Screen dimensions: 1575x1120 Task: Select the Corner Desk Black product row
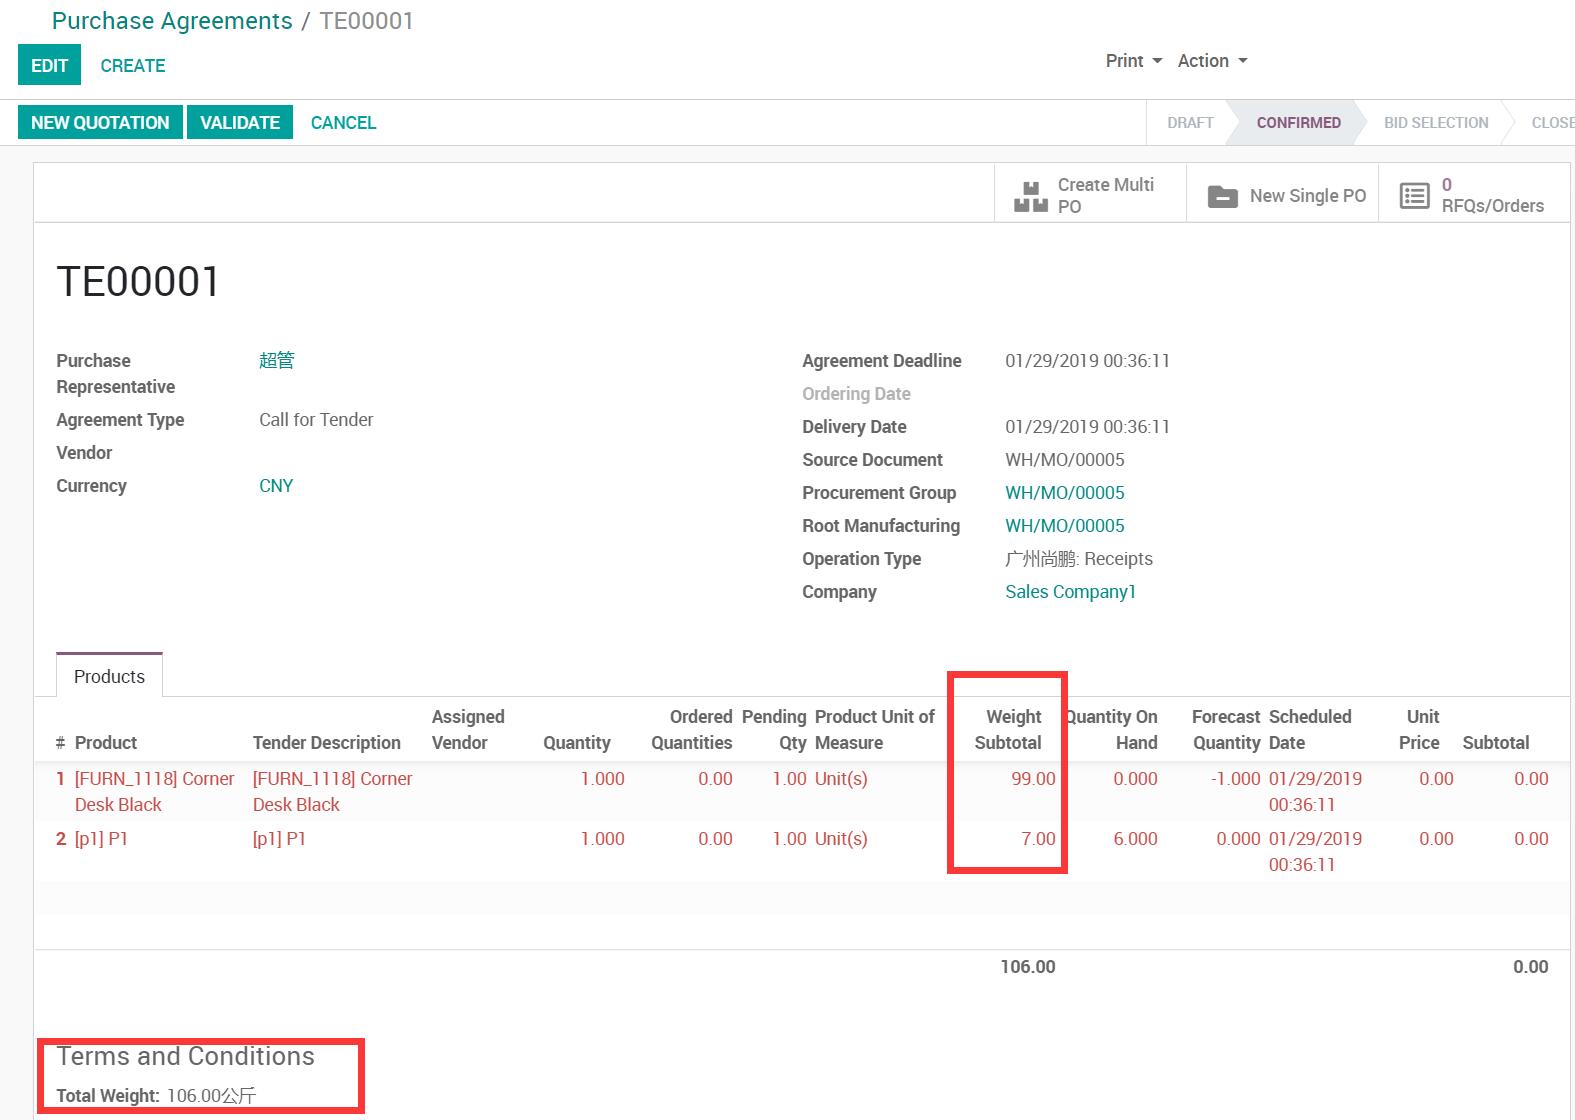(154, 791)
